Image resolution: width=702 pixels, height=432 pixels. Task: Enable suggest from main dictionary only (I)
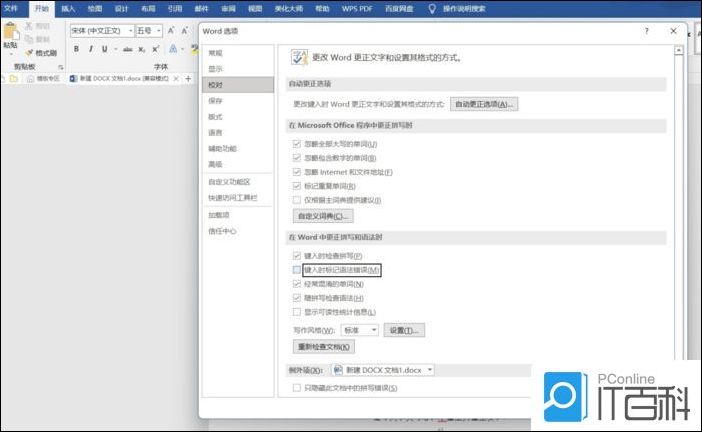pos(296,200)
